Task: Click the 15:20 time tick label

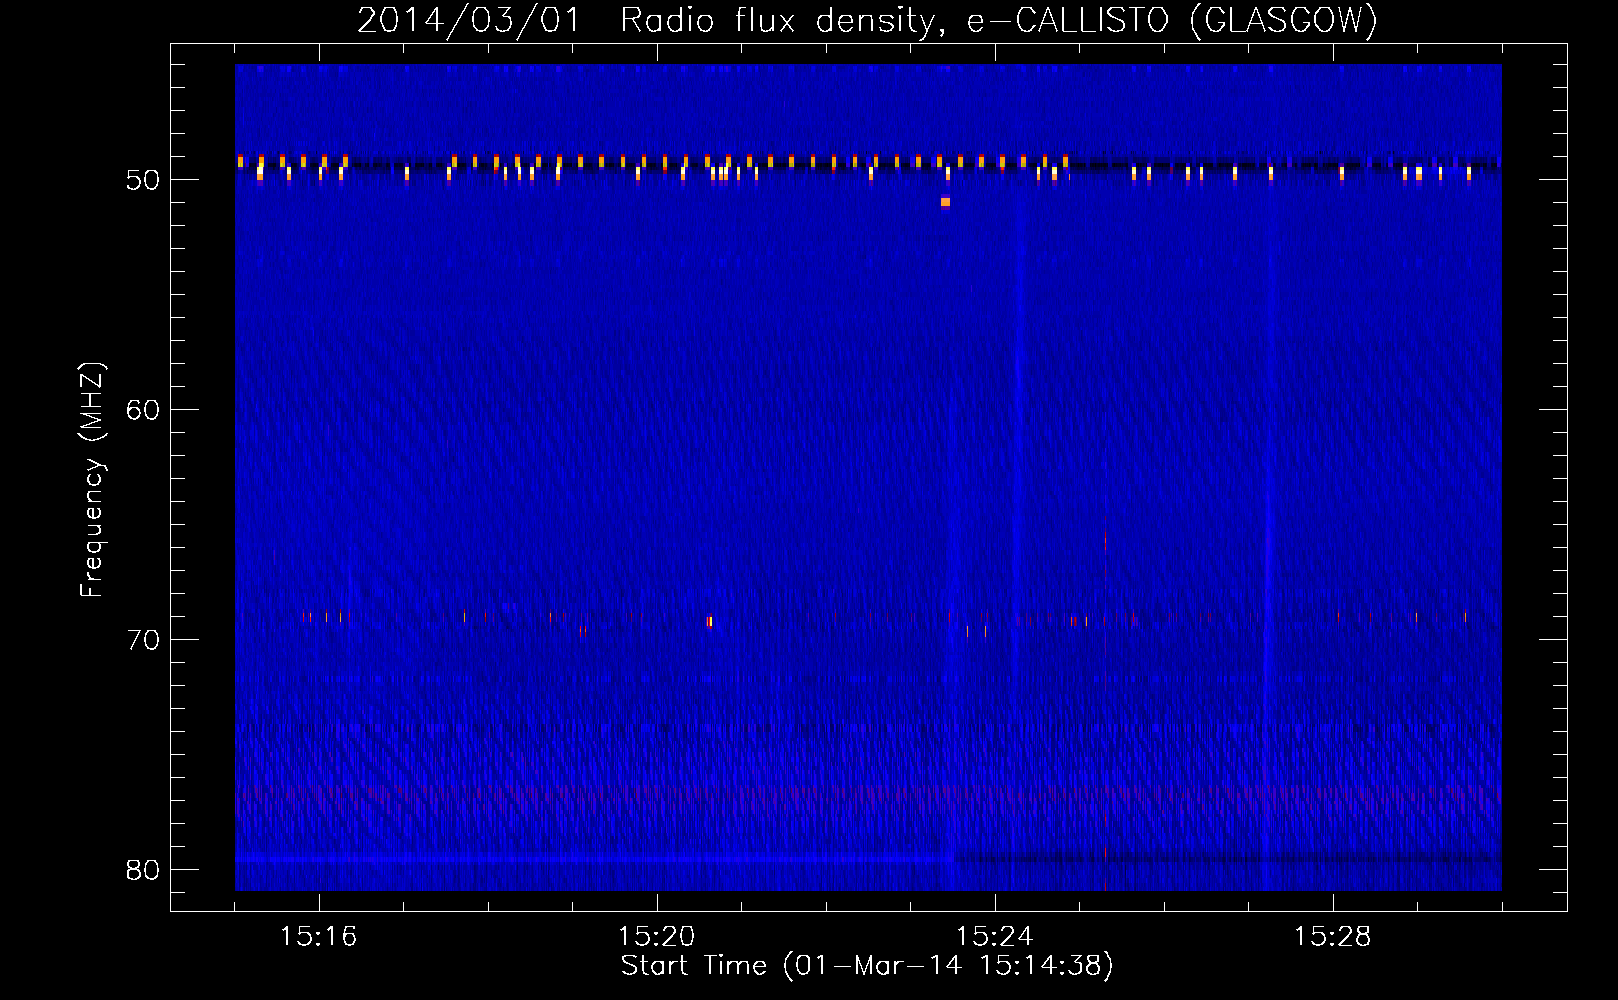Action: 656,936
